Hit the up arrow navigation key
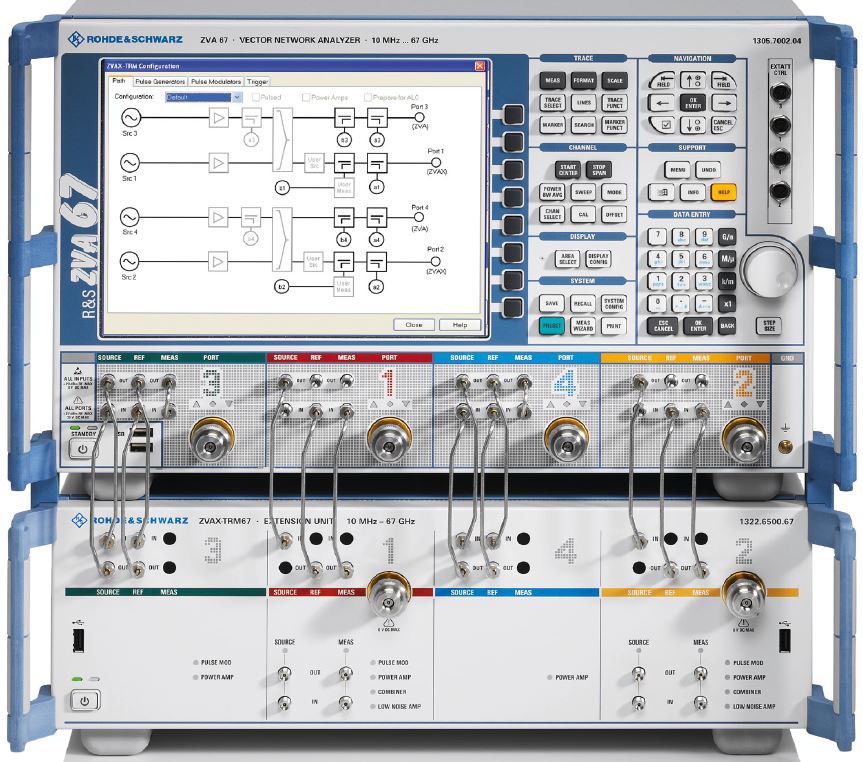Image resolution: width=863 pixels, height=762 pixels. pos(693,80)
